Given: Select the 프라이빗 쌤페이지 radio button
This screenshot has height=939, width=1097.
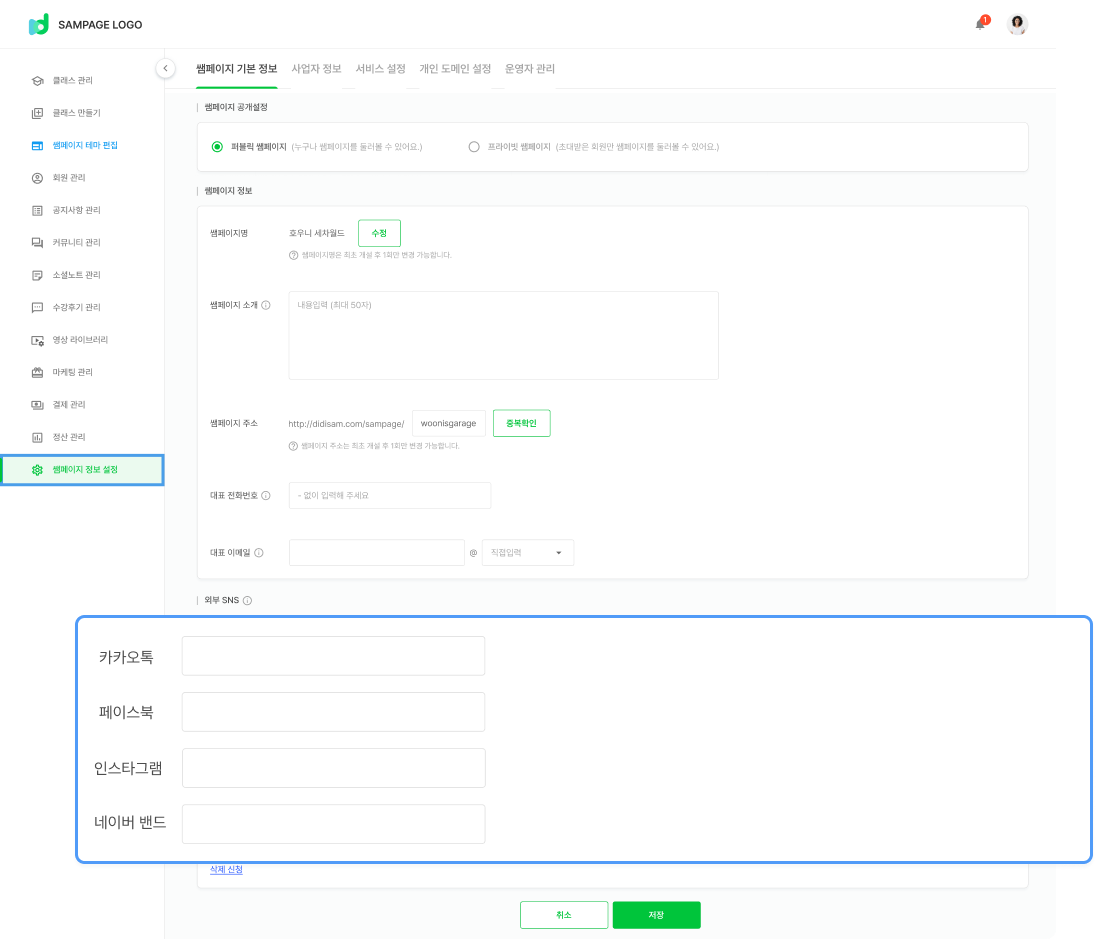Looking at the screenshot, I should 474,147.
